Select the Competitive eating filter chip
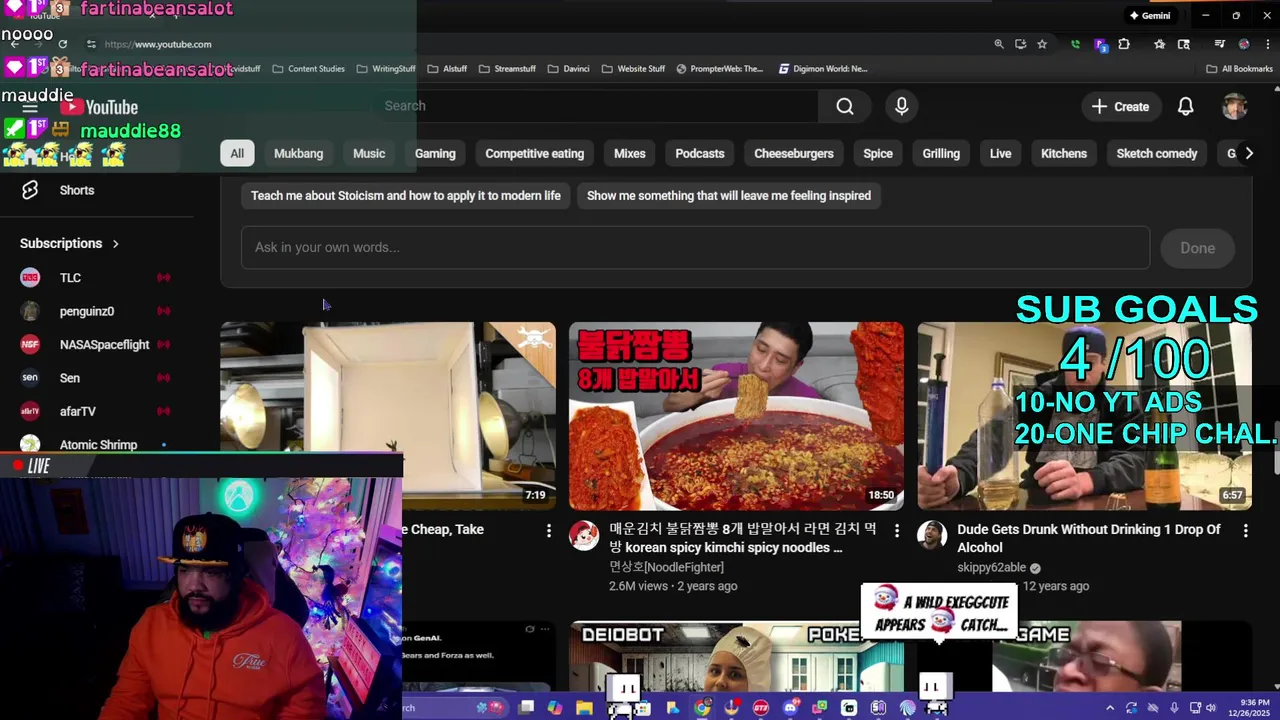1280x720 pixels. (534, 153)
